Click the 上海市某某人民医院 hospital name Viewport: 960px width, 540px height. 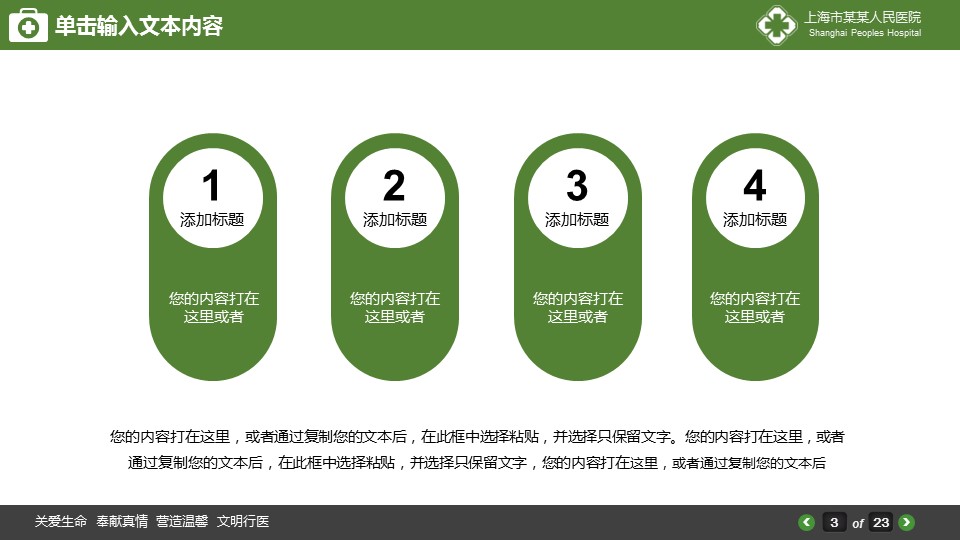[x=863, y=17]
